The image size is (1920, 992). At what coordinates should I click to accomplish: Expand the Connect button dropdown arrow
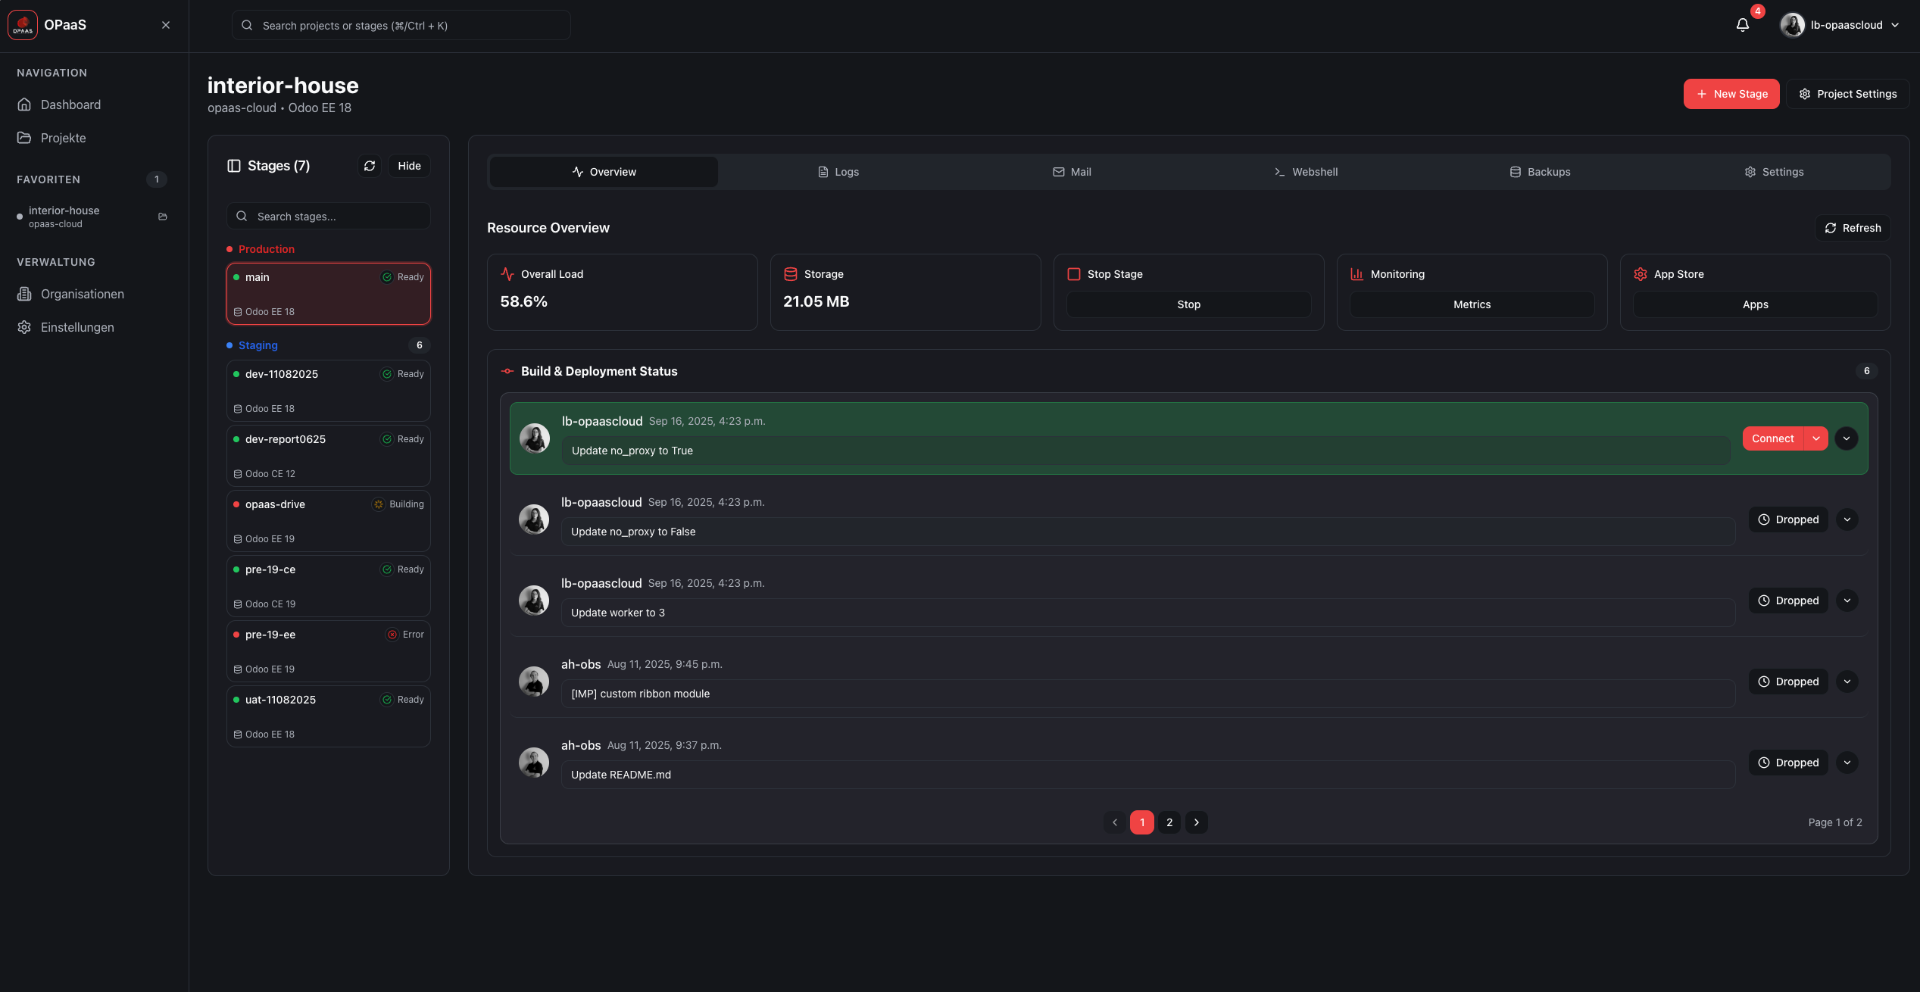tap(1816, 438)
